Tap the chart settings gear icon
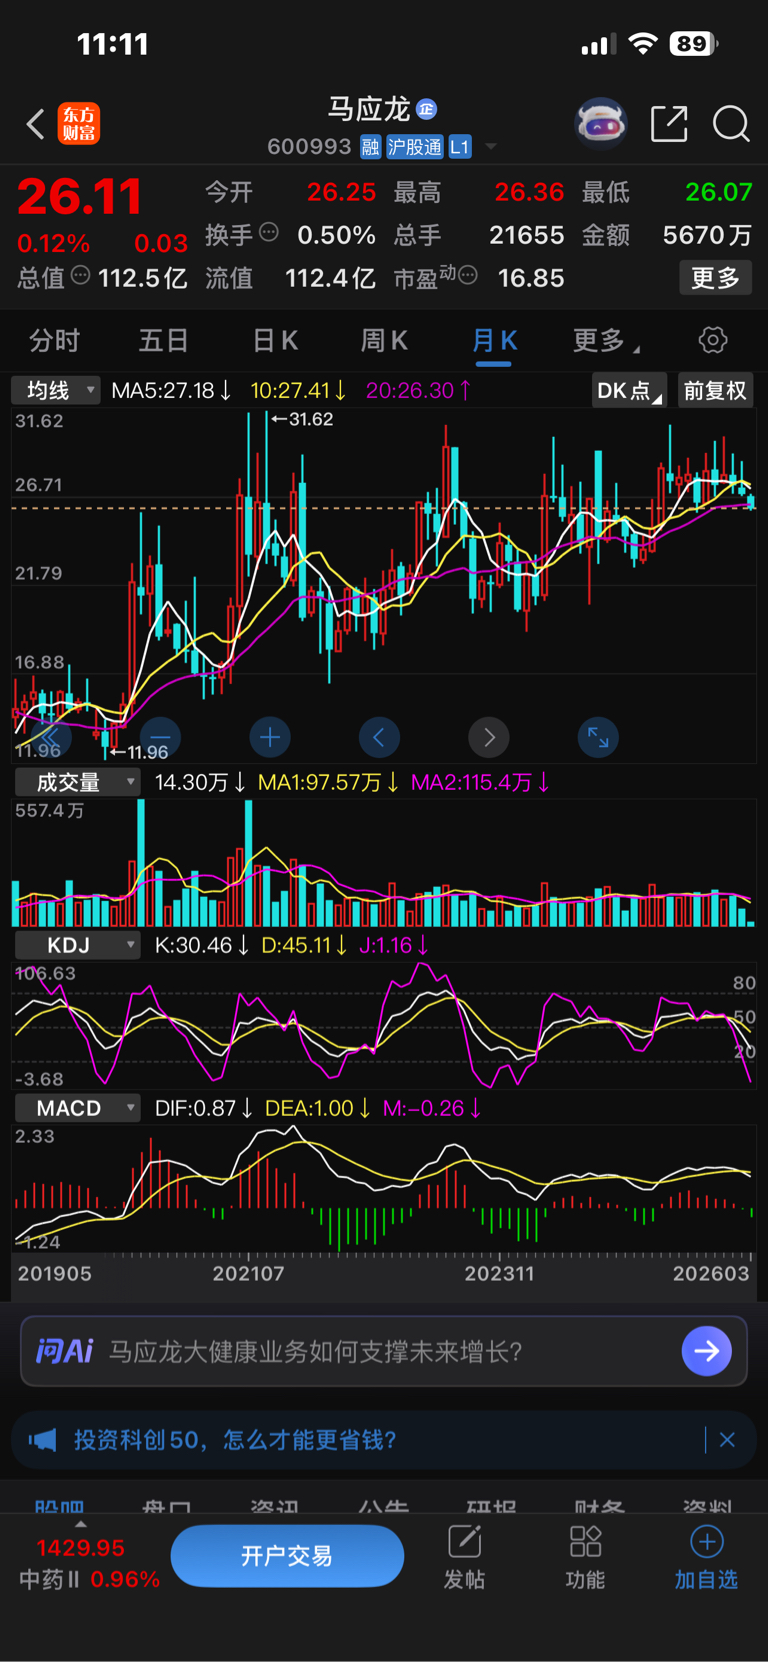This screenshot has width=768, height=1662. [x=713, y=340]
